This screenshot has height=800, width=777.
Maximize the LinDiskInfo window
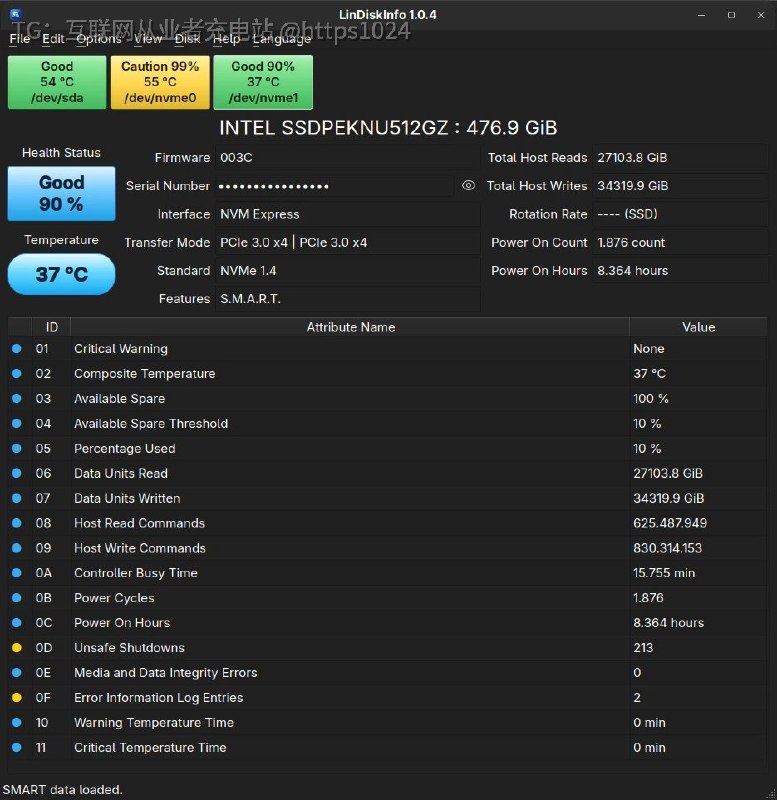(x=731, y=15)
